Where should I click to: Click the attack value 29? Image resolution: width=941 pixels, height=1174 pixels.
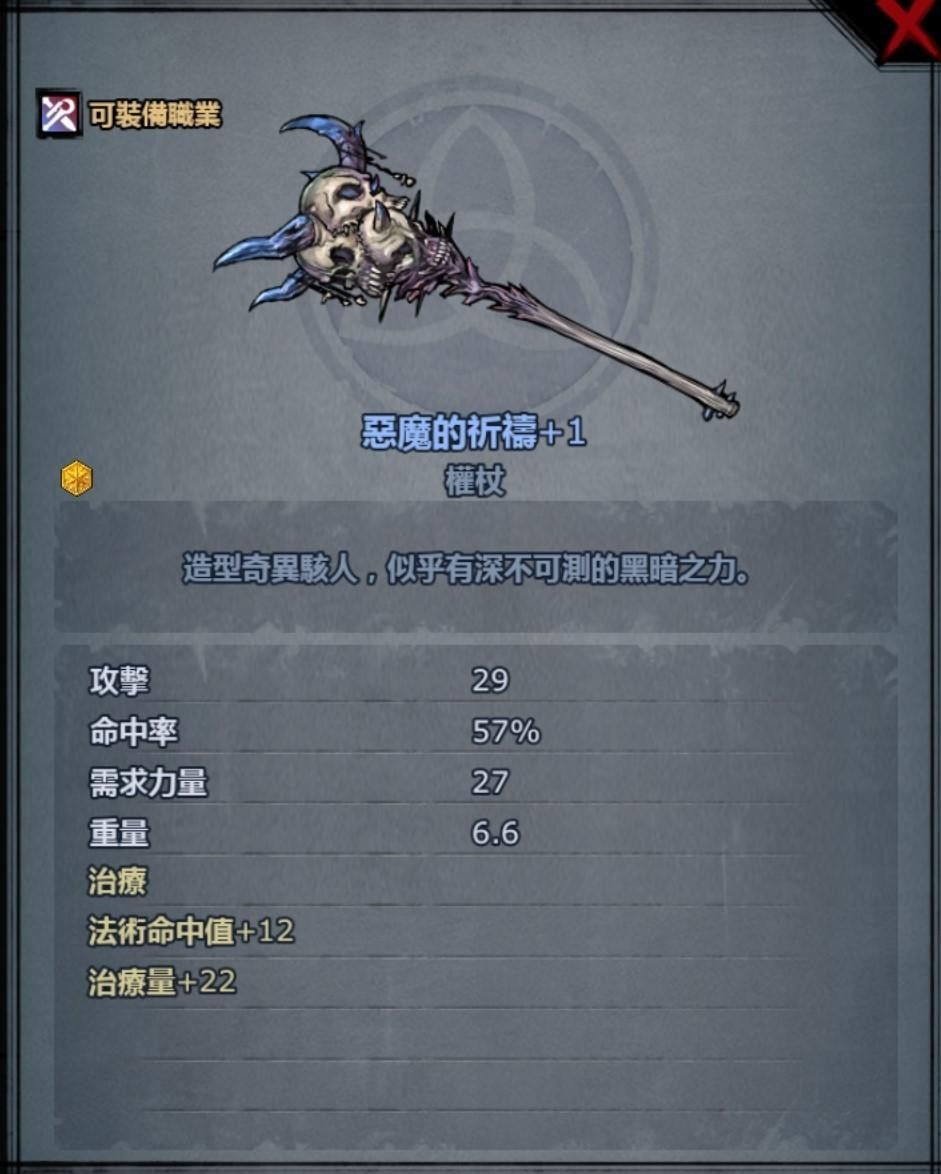coord(490,681)
